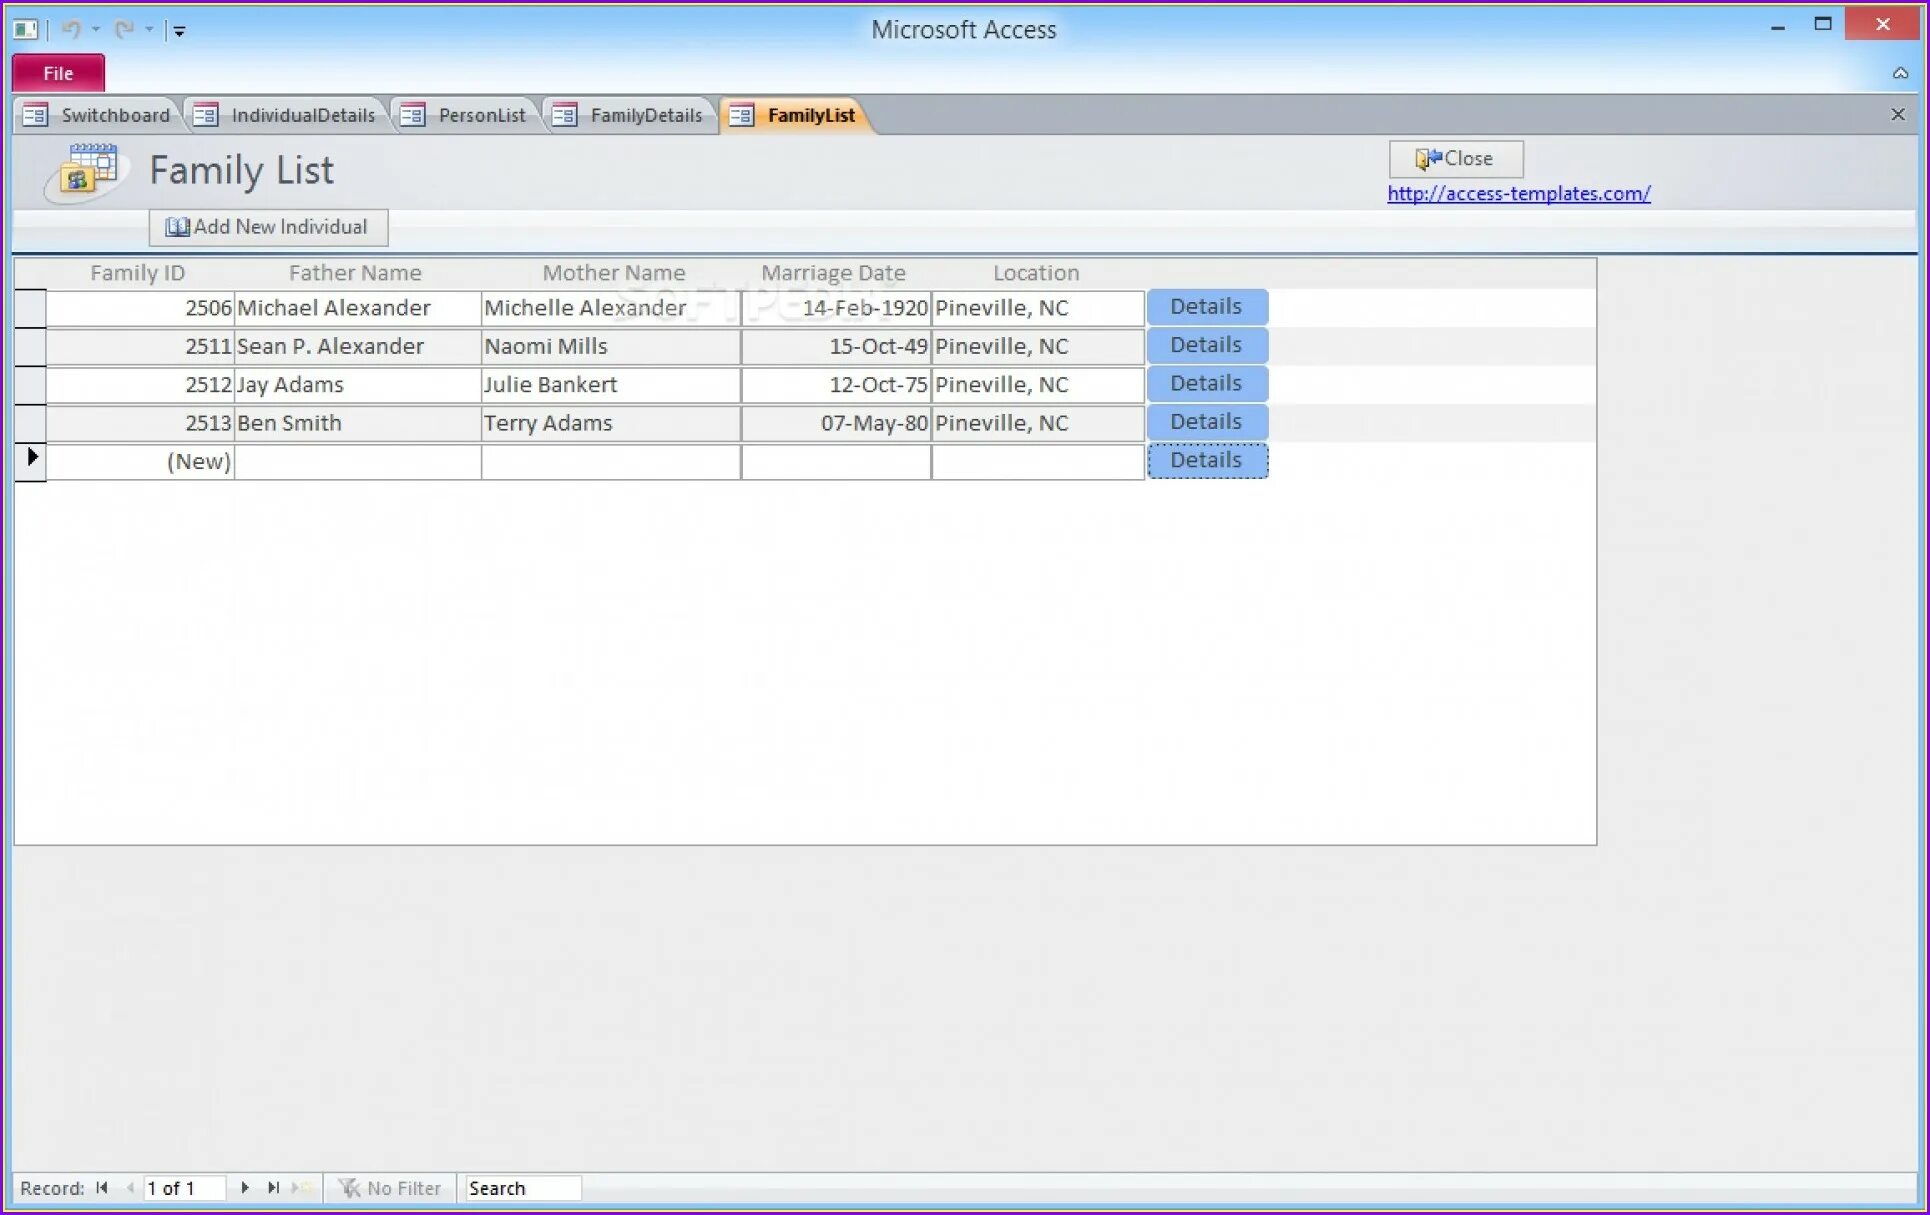
Task: Open the undo history dropdown arrow
Action: point(96,29)
